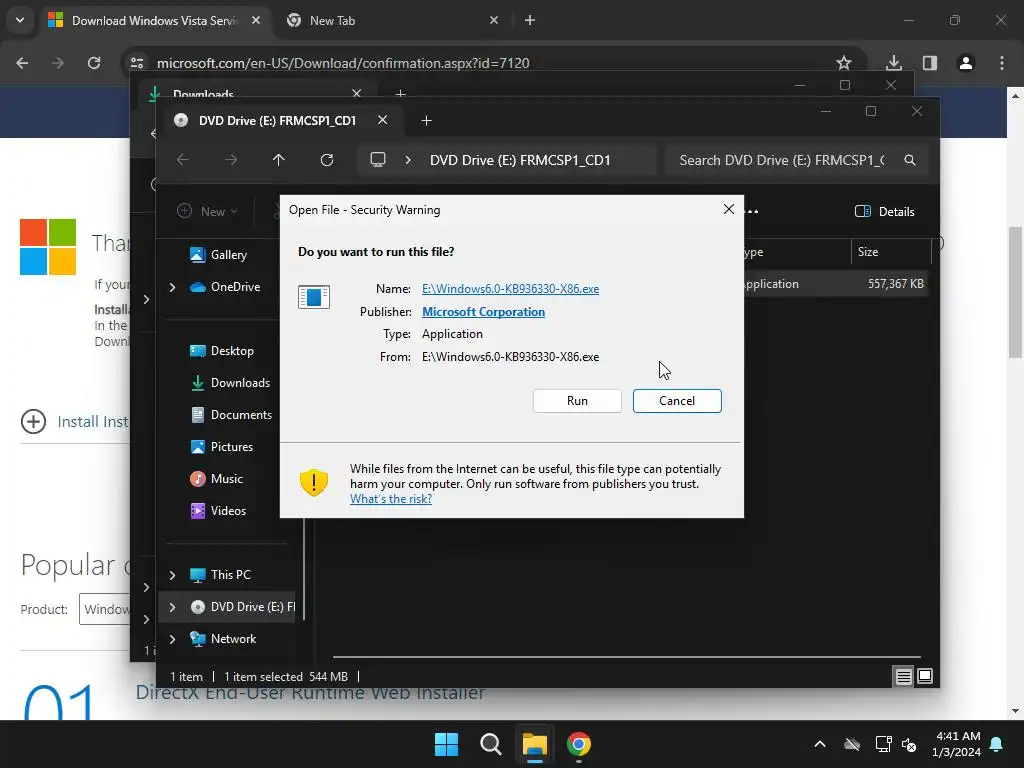Open the Windows Start menu

(x=446, y=744)
